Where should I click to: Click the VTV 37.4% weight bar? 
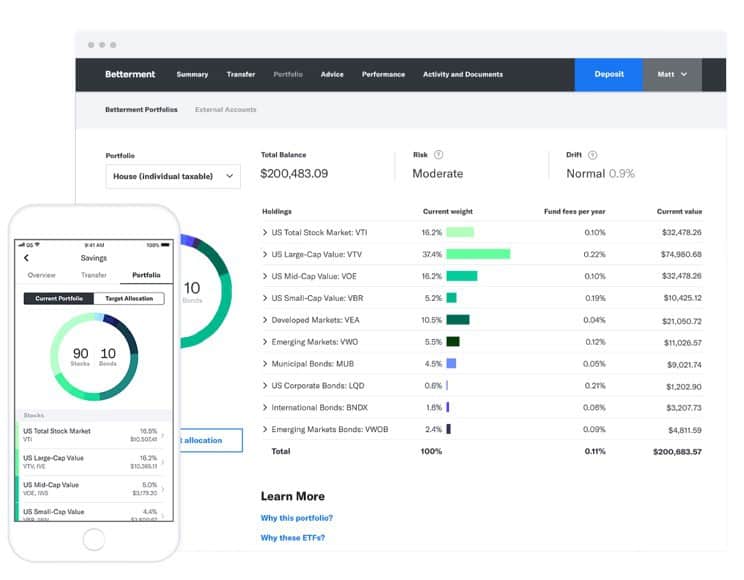coord(478,254)
